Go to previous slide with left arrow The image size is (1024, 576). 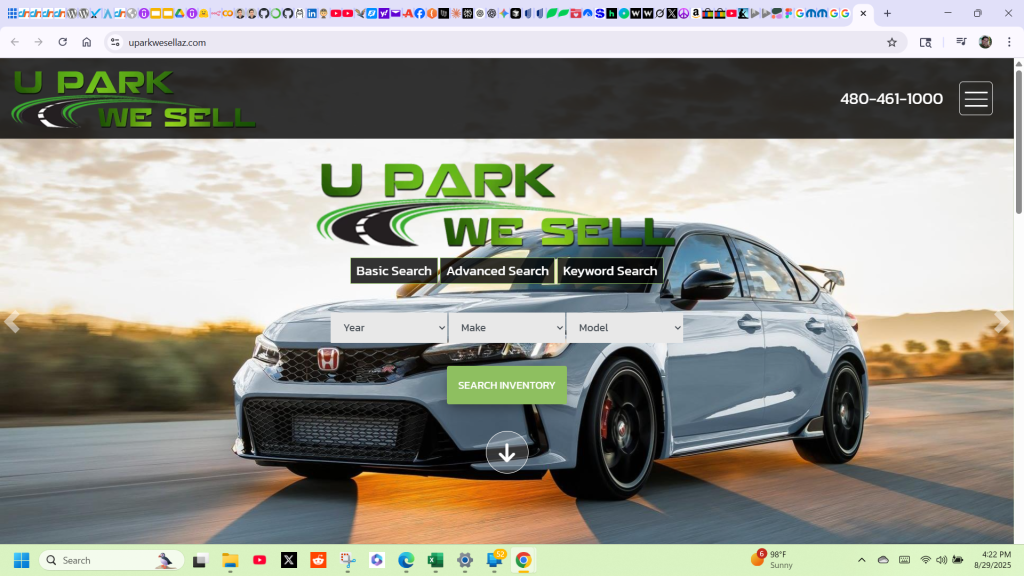point(13,322)
